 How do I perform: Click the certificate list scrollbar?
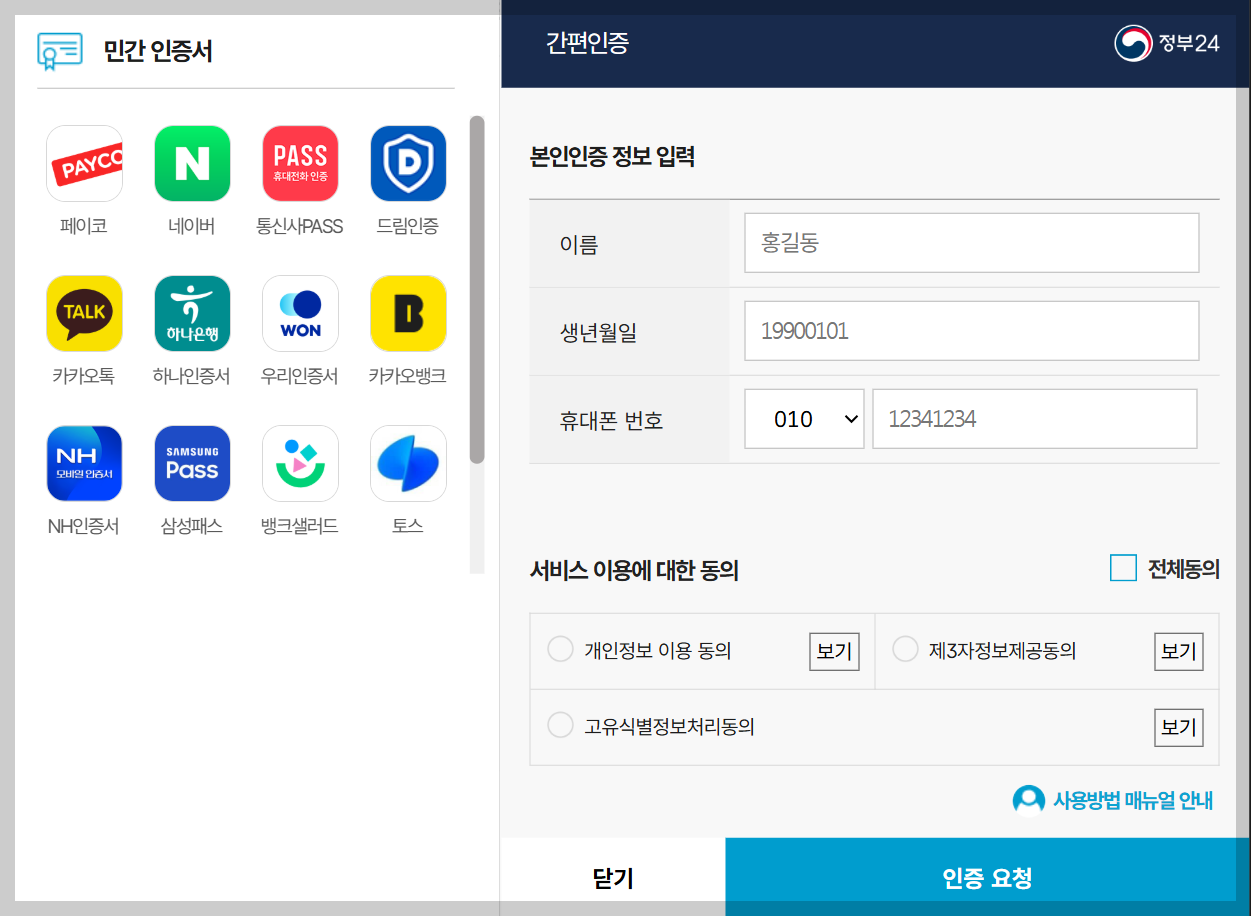(x=477, y=290)
